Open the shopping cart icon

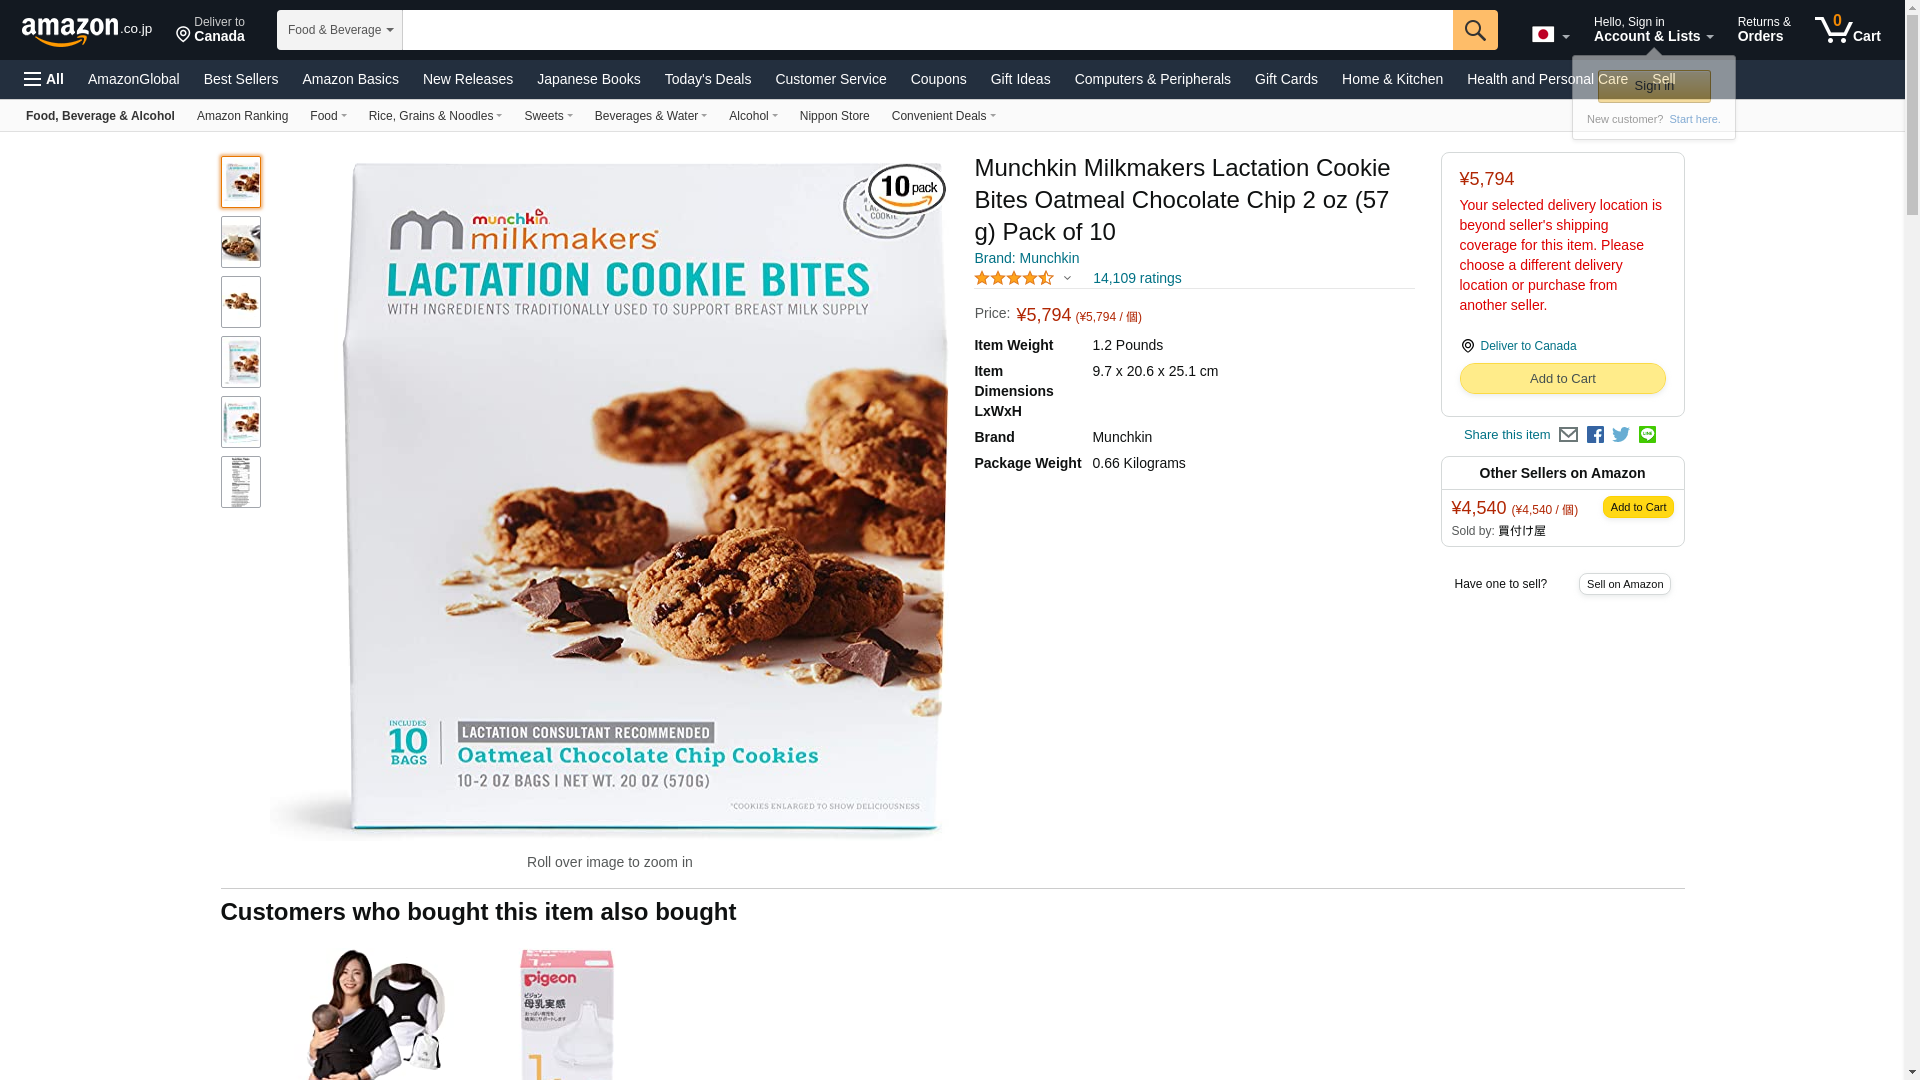pyautogui.click(x=1848, y=30)
